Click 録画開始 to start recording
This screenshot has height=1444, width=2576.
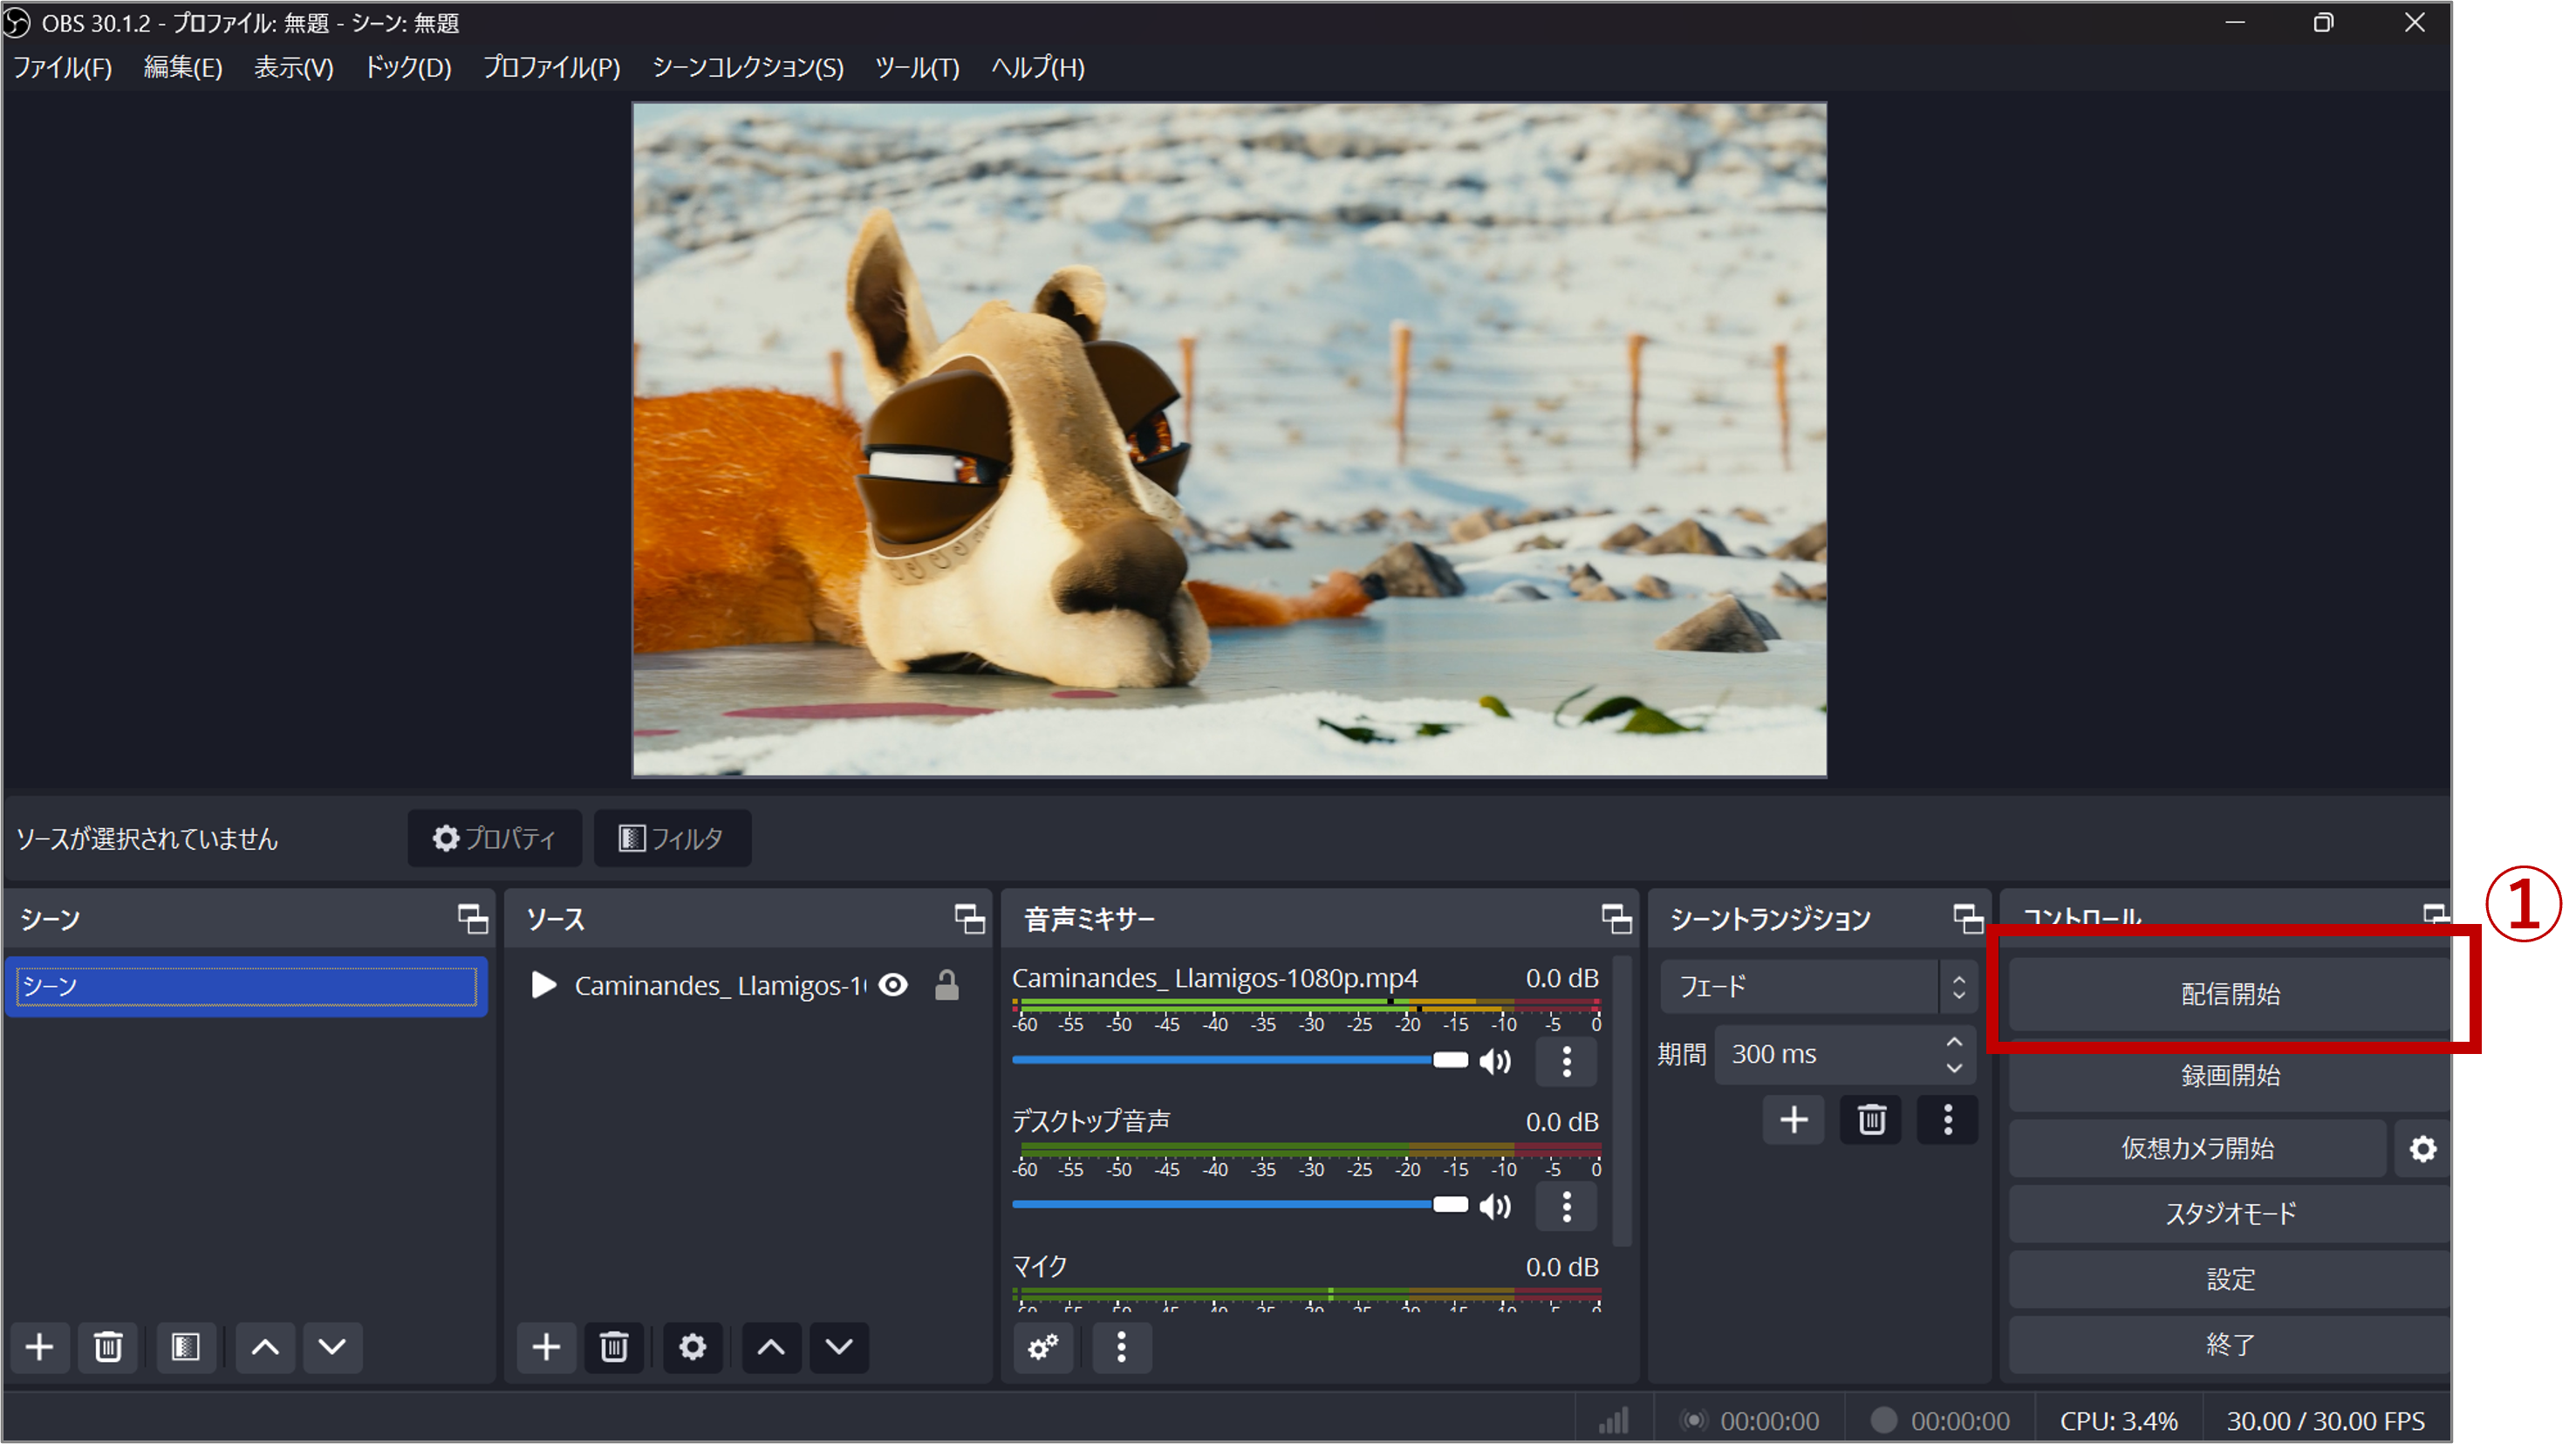pos(2229,1075)
